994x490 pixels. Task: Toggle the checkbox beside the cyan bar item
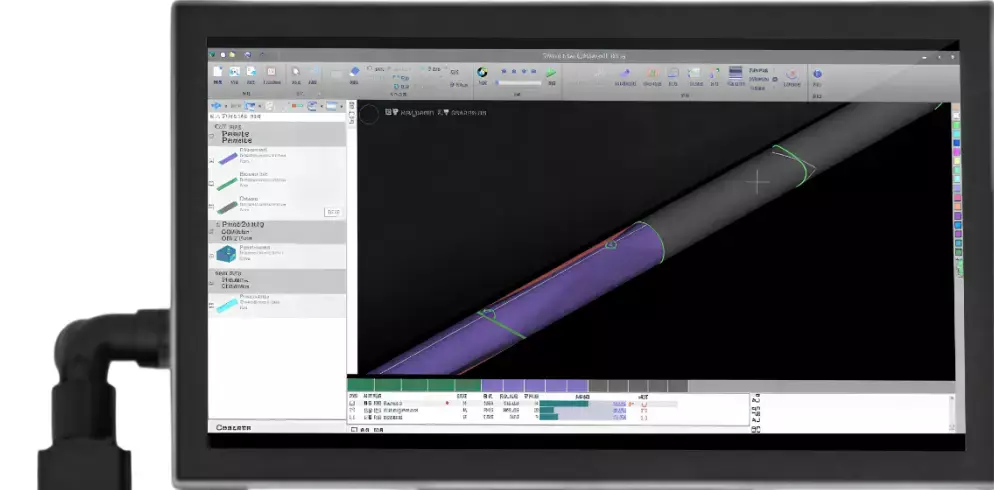[212, 306]
